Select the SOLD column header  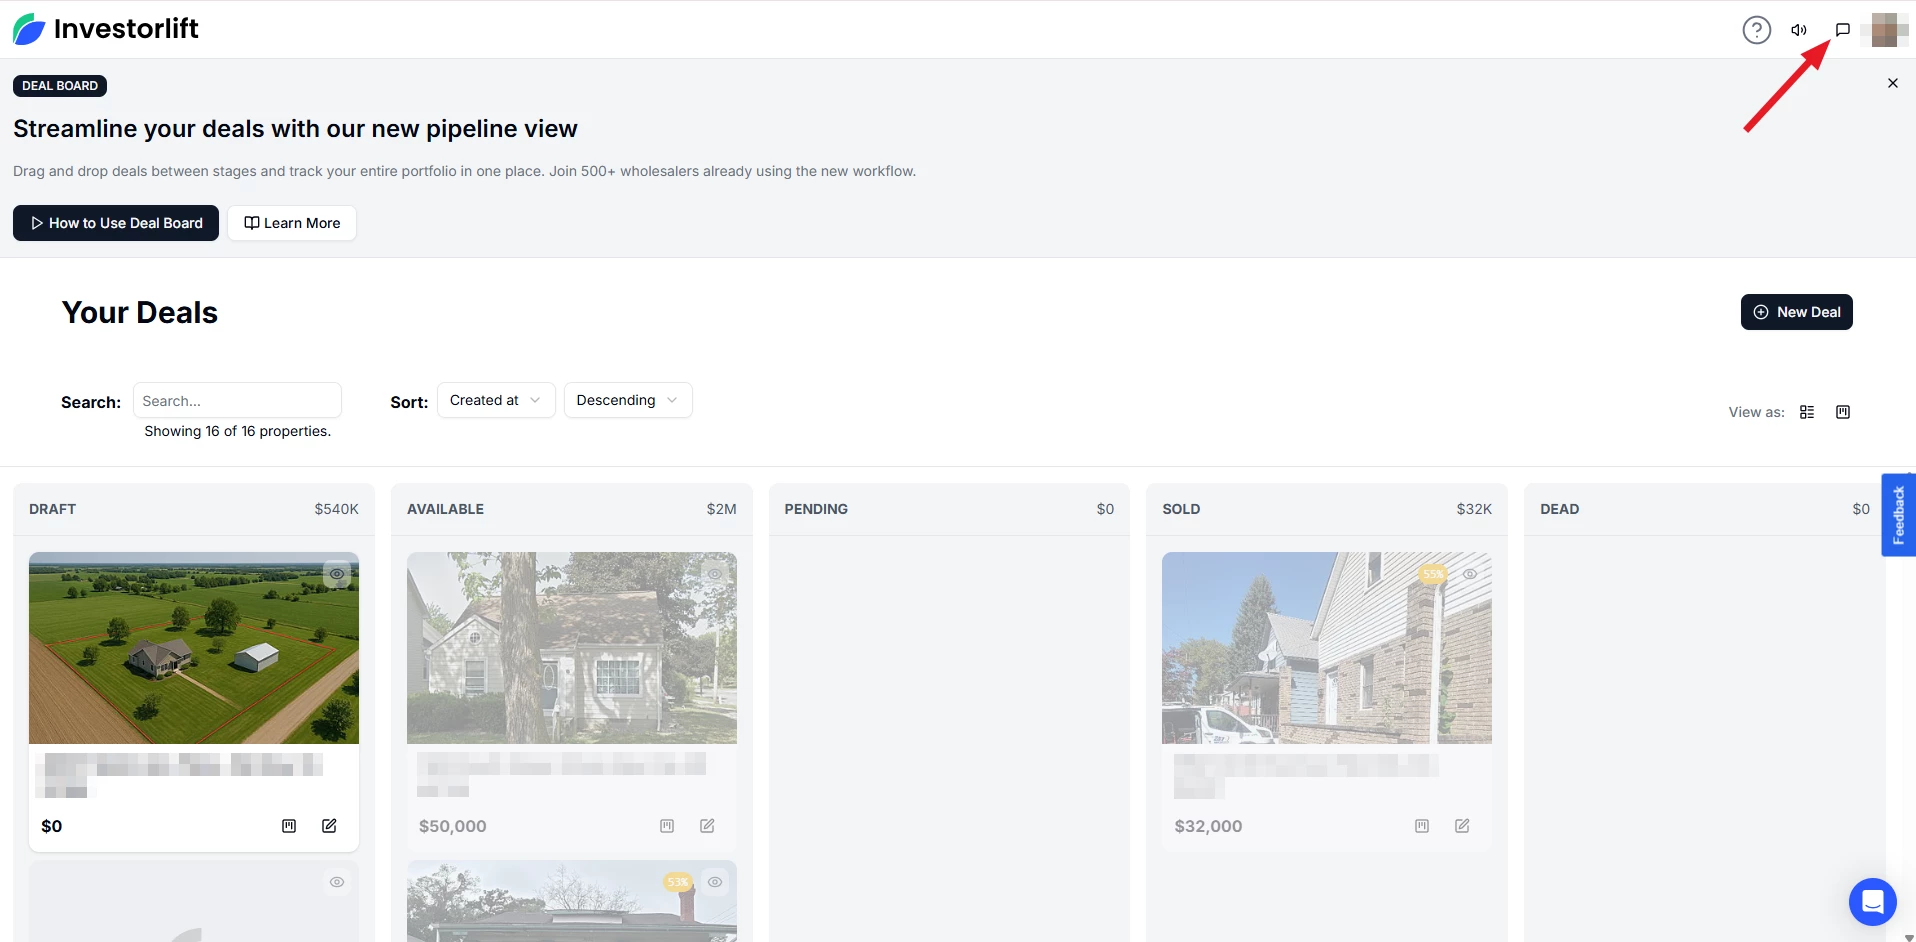1181,509
